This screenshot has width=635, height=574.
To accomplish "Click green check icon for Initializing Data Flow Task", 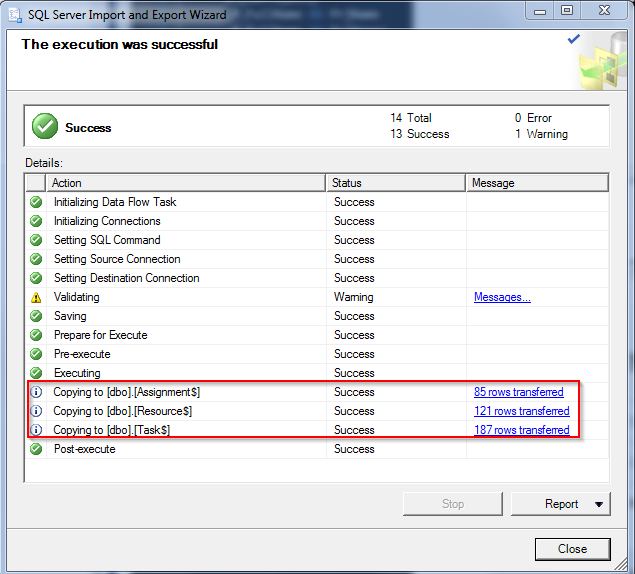I will [36, 202].
